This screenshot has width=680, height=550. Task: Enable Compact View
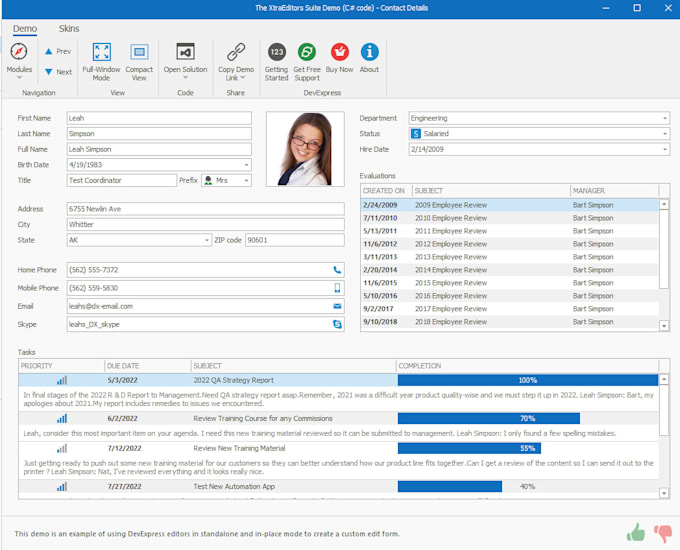[x=139, y=52]
